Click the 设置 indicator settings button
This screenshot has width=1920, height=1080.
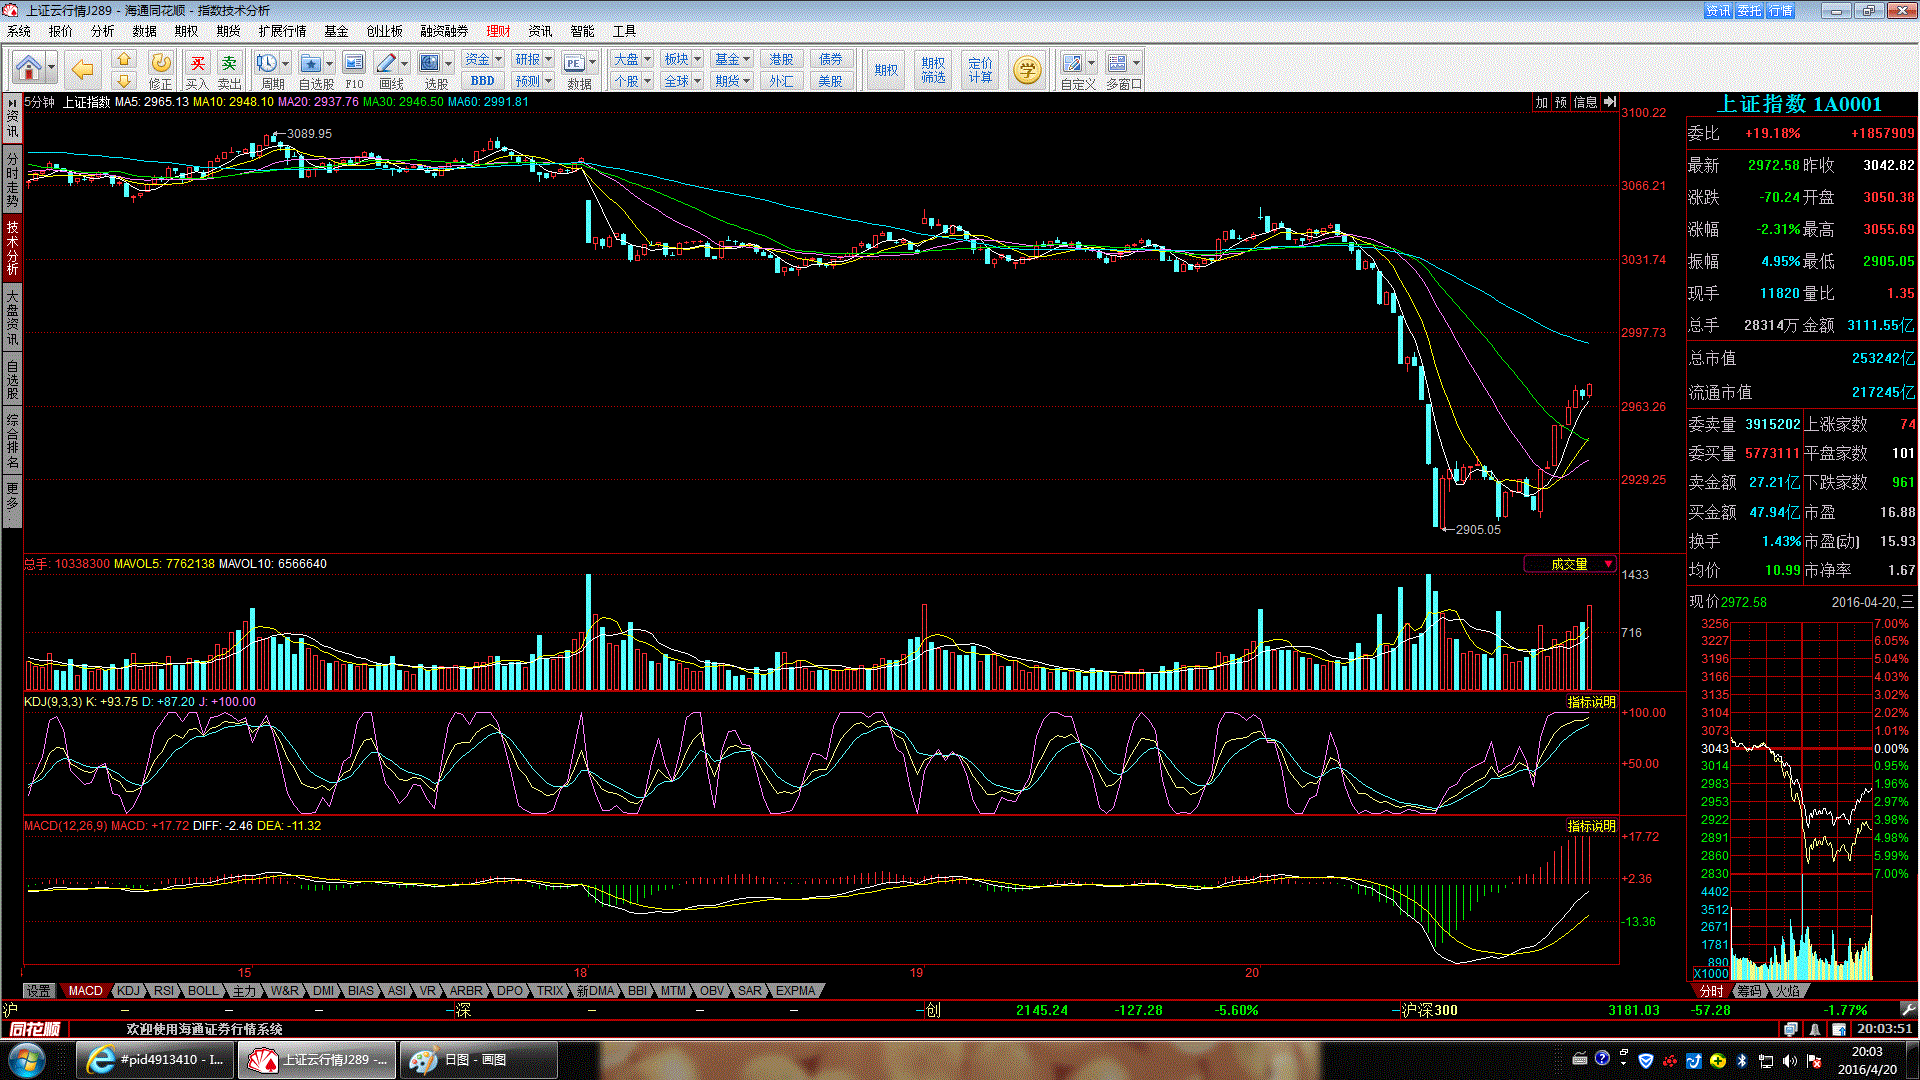click(38, 991)
